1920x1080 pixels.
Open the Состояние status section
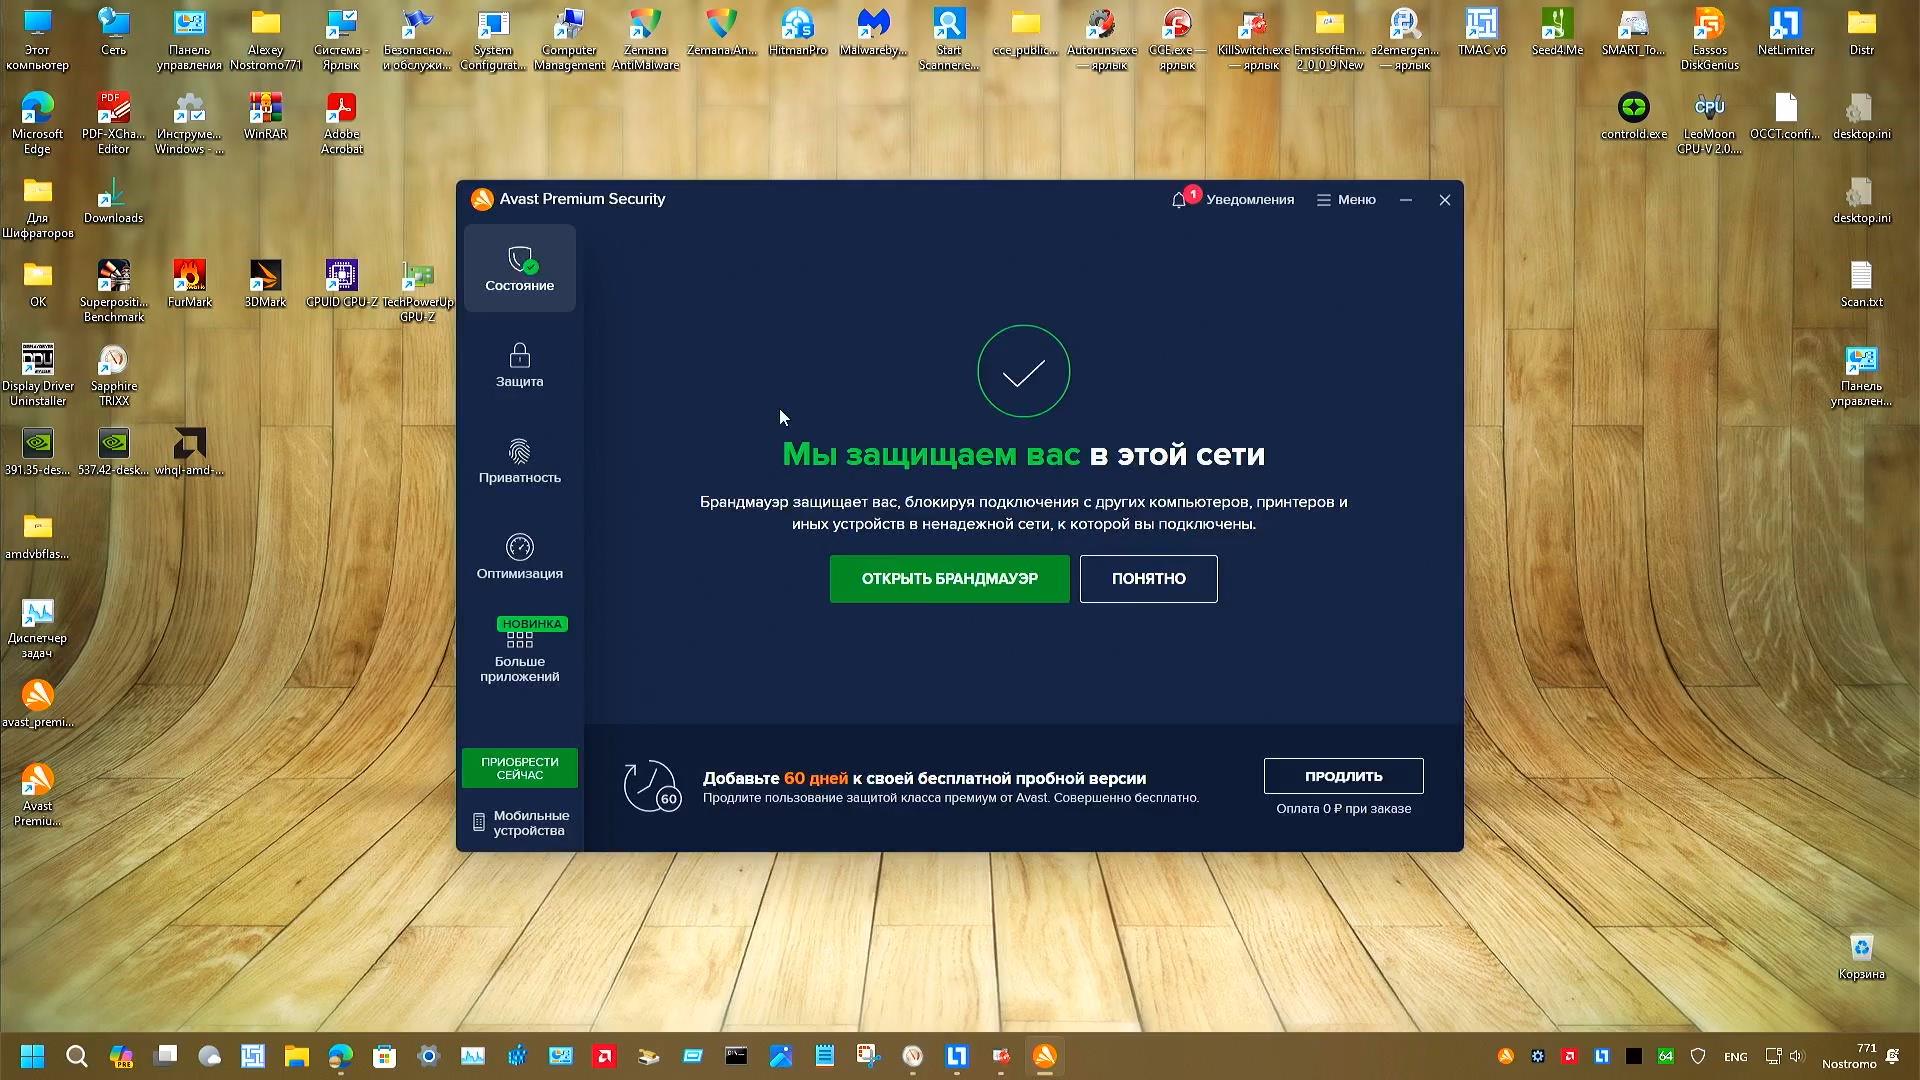coord(519,268)
